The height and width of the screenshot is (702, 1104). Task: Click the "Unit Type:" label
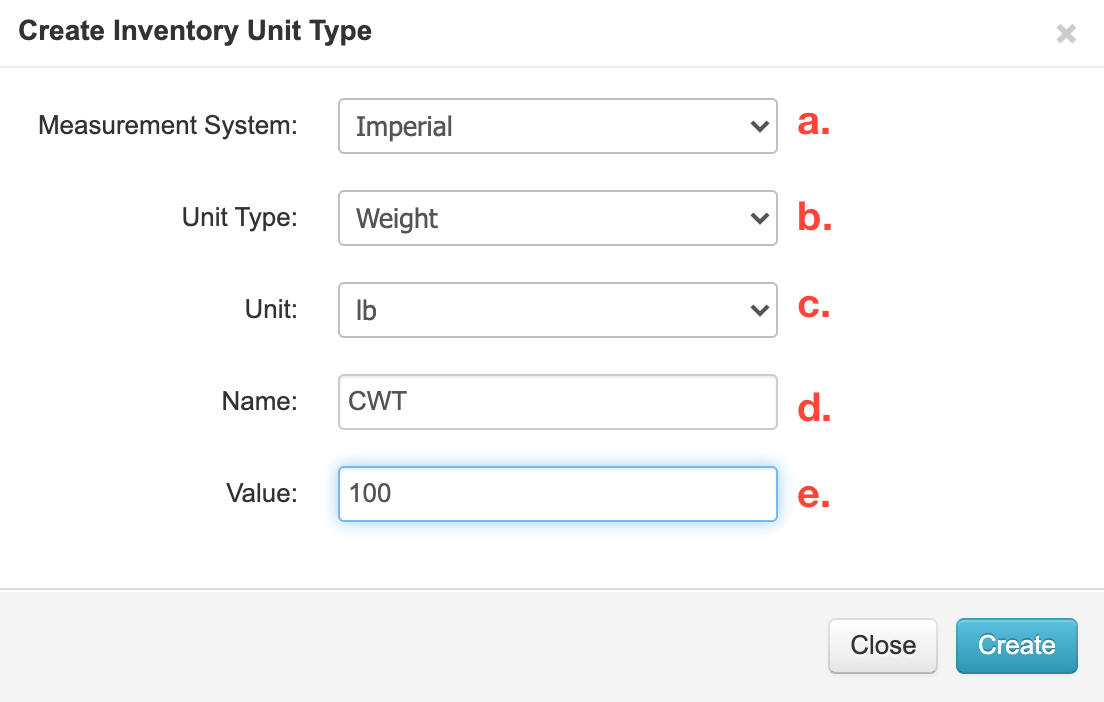coord(240,217)
